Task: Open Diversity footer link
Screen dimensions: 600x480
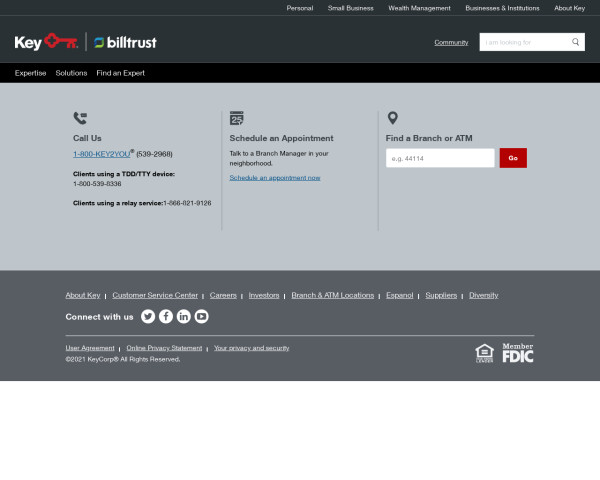Action: coord(484,295)
